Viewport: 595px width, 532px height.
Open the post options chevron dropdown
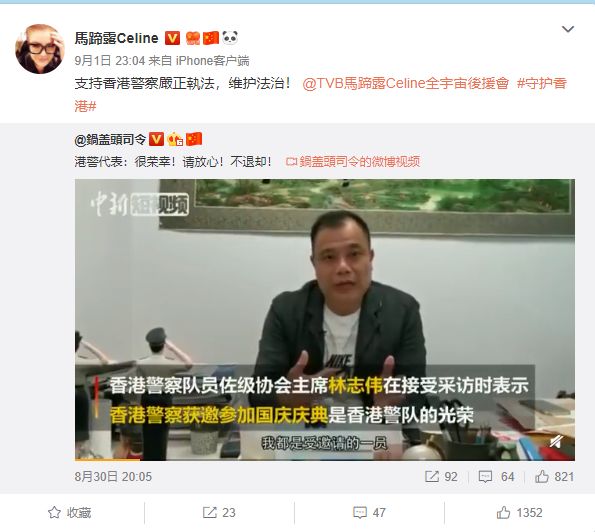(x=567, y=29)
